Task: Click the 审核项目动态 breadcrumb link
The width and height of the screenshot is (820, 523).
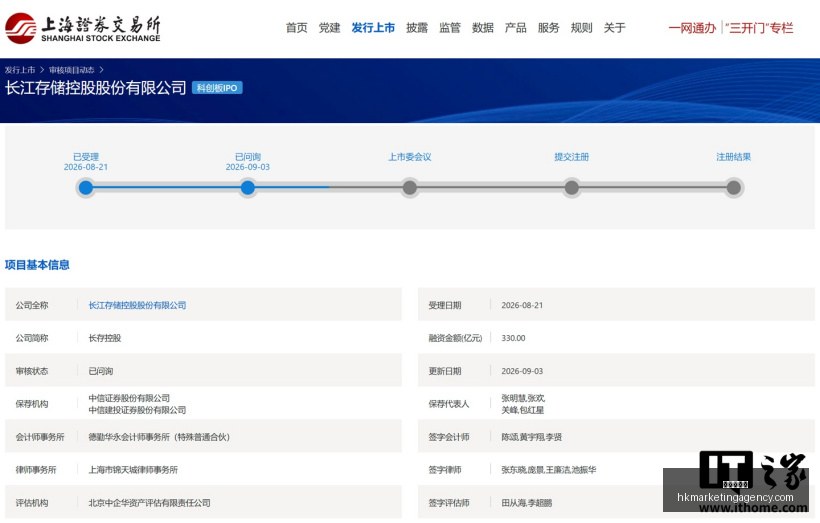Action: tap(72, 70)
